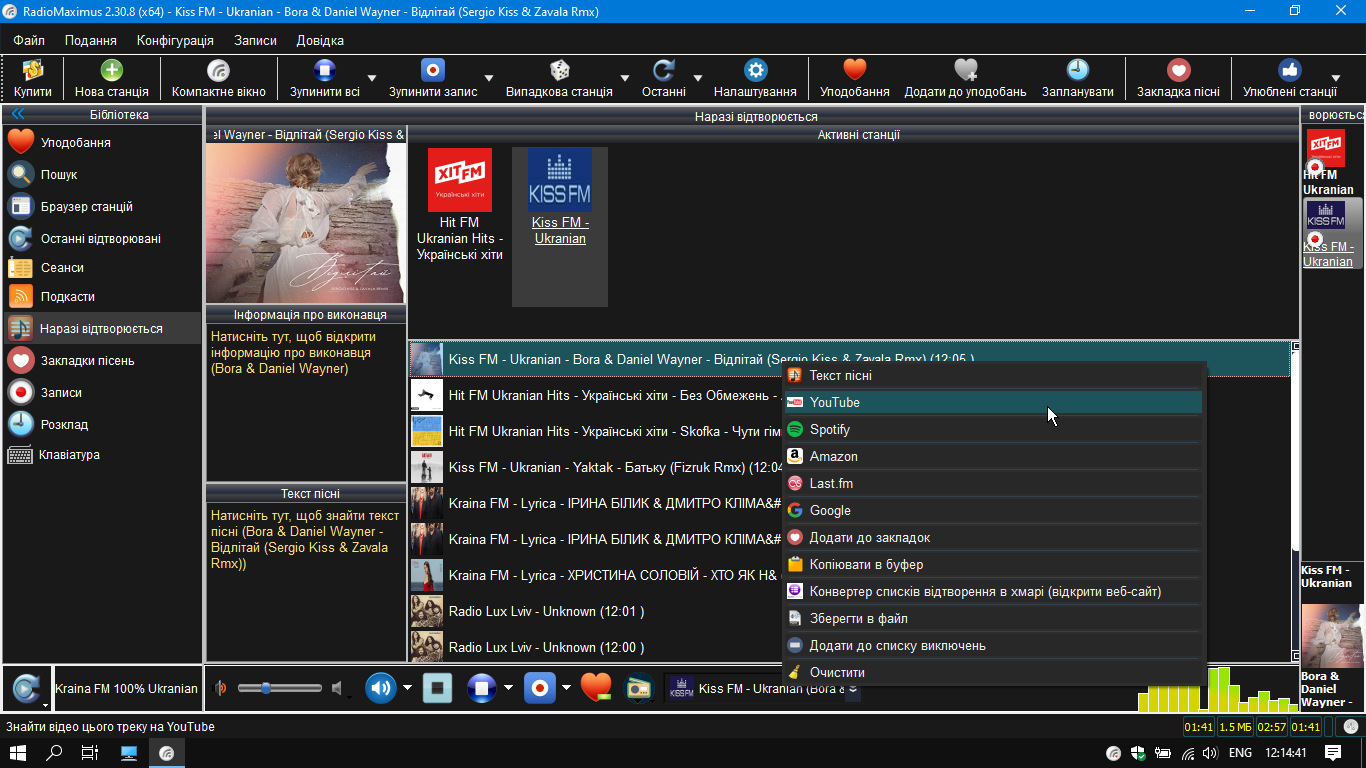
Task: Open the Подання menu
Action: pyautogui.click(x=91, y=41)
